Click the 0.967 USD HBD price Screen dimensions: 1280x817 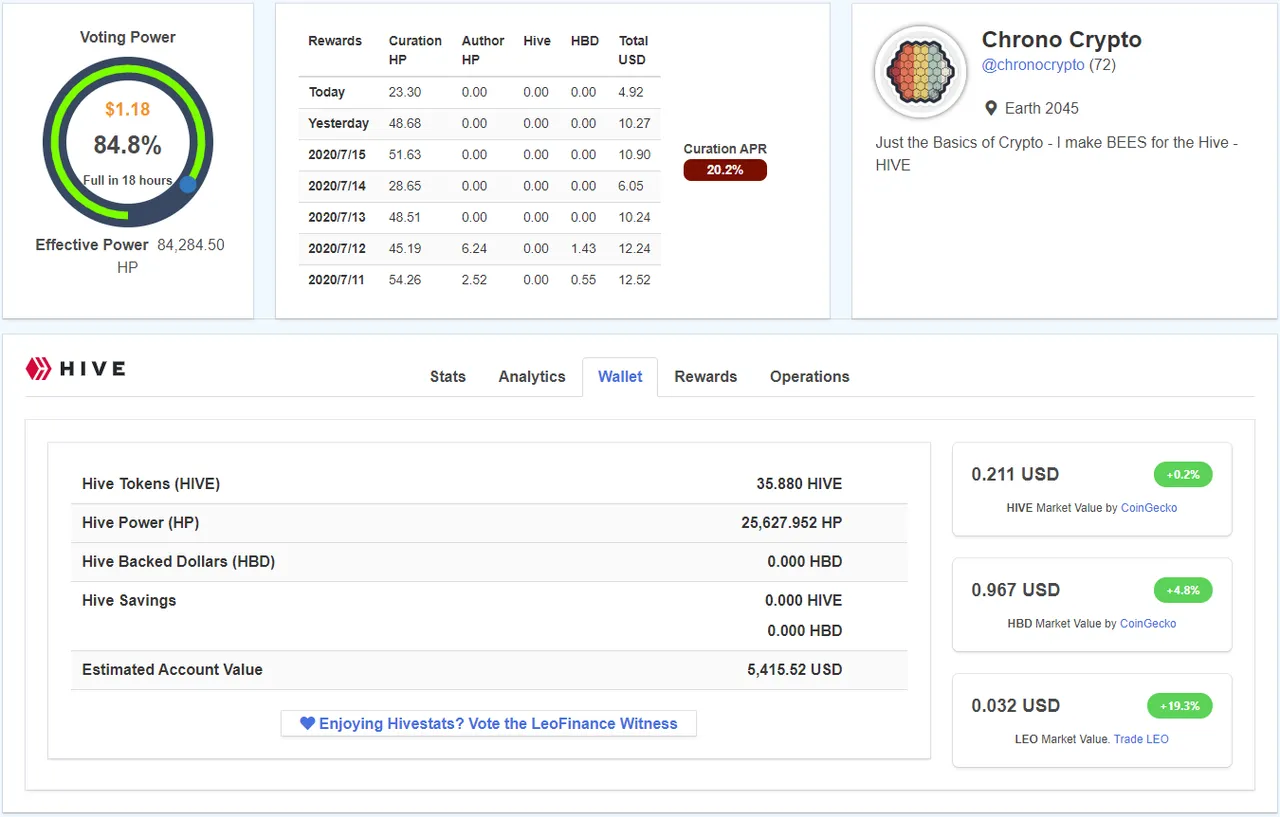tap(1015, 590)
